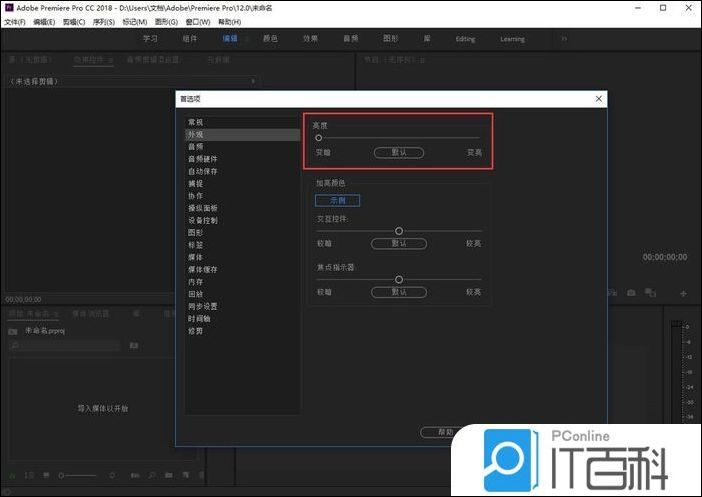Reset 焦点指示器 with its 默认 button
The width and height of the screenshot is (702, 497).
pyautogui.click(x=399, y=292)
